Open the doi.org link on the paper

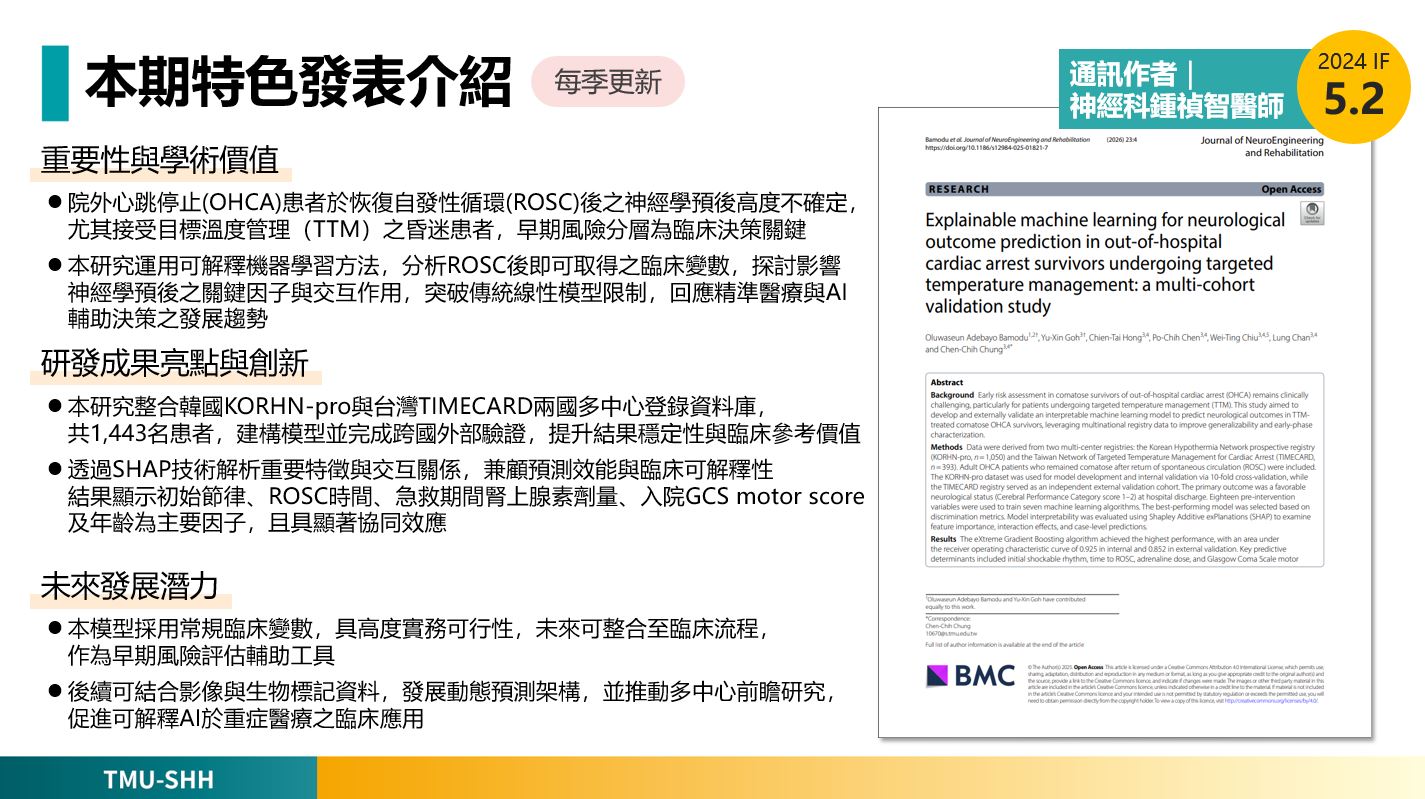[x=985, y=148]
